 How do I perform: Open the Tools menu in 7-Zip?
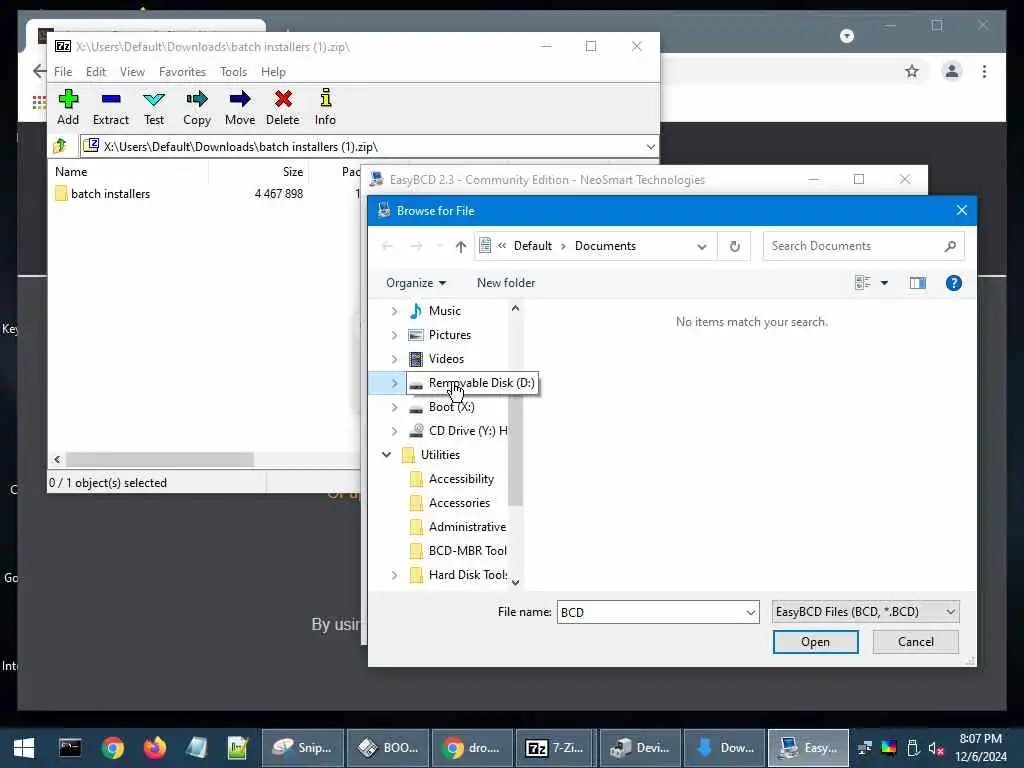tap(233, 72)
